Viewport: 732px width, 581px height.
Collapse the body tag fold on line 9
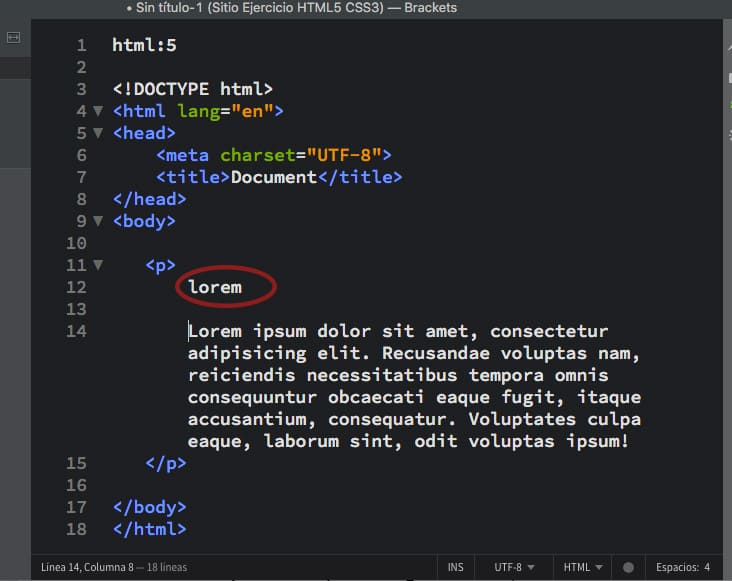[x=98, y=221]
